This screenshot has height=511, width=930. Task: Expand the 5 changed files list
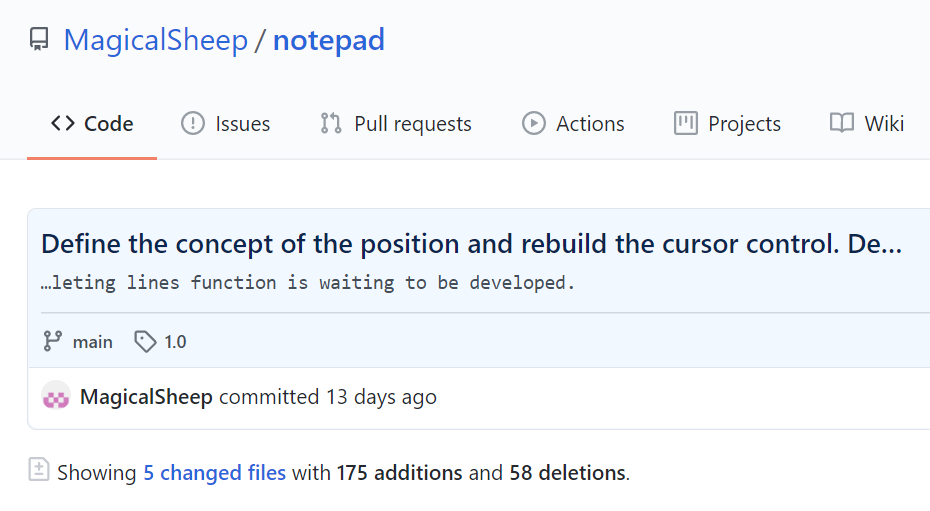pyautogui.click(x=215, y=472)
